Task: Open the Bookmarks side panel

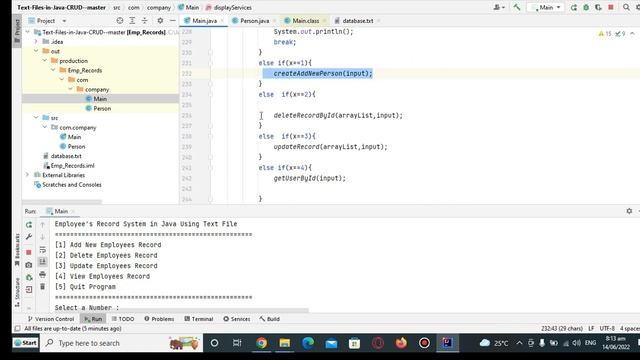Action: (x=17, y=249)
